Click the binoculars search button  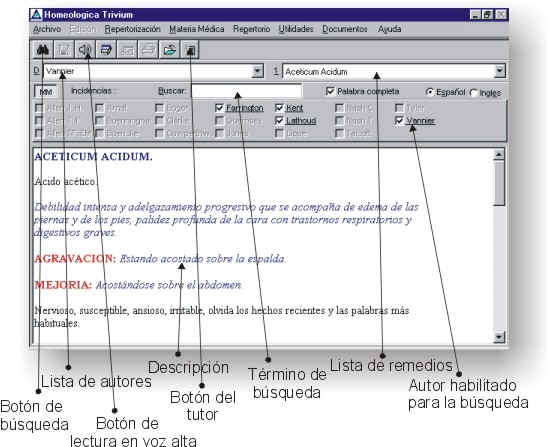point(43,49)
